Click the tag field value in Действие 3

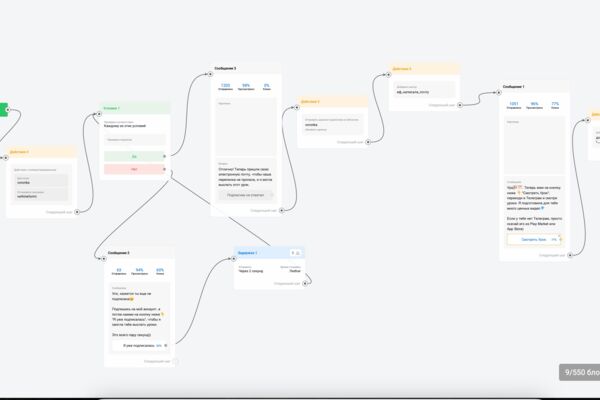(412, 92)
